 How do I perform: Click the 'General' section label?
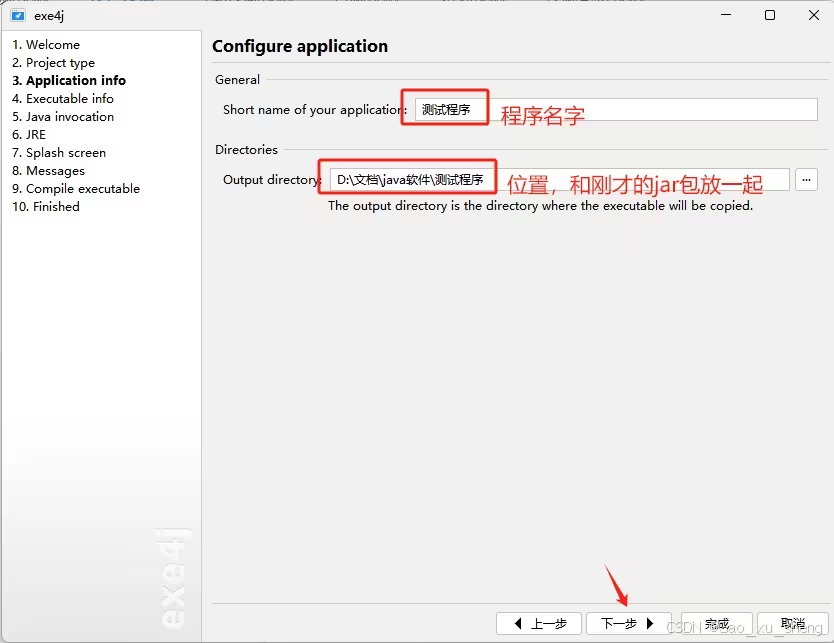[x=237, y=80]
